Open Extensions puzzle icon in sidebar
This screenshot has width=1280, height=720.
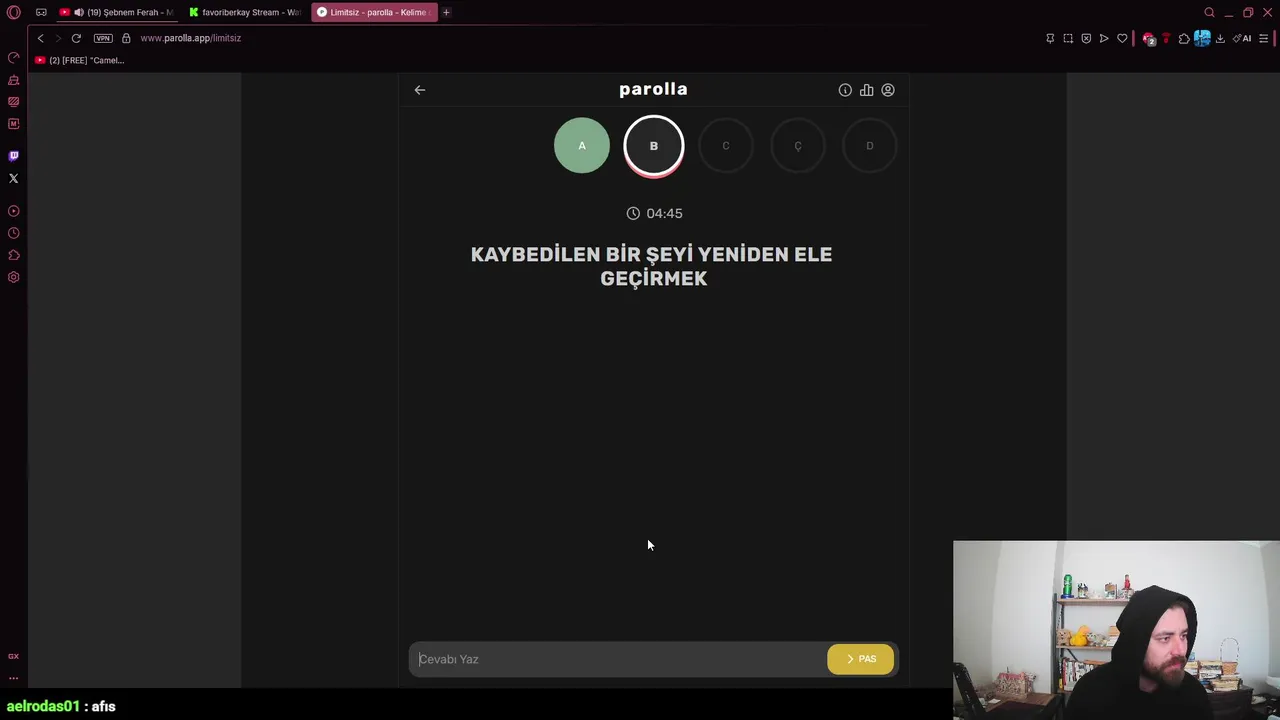(x=13, y=255)
